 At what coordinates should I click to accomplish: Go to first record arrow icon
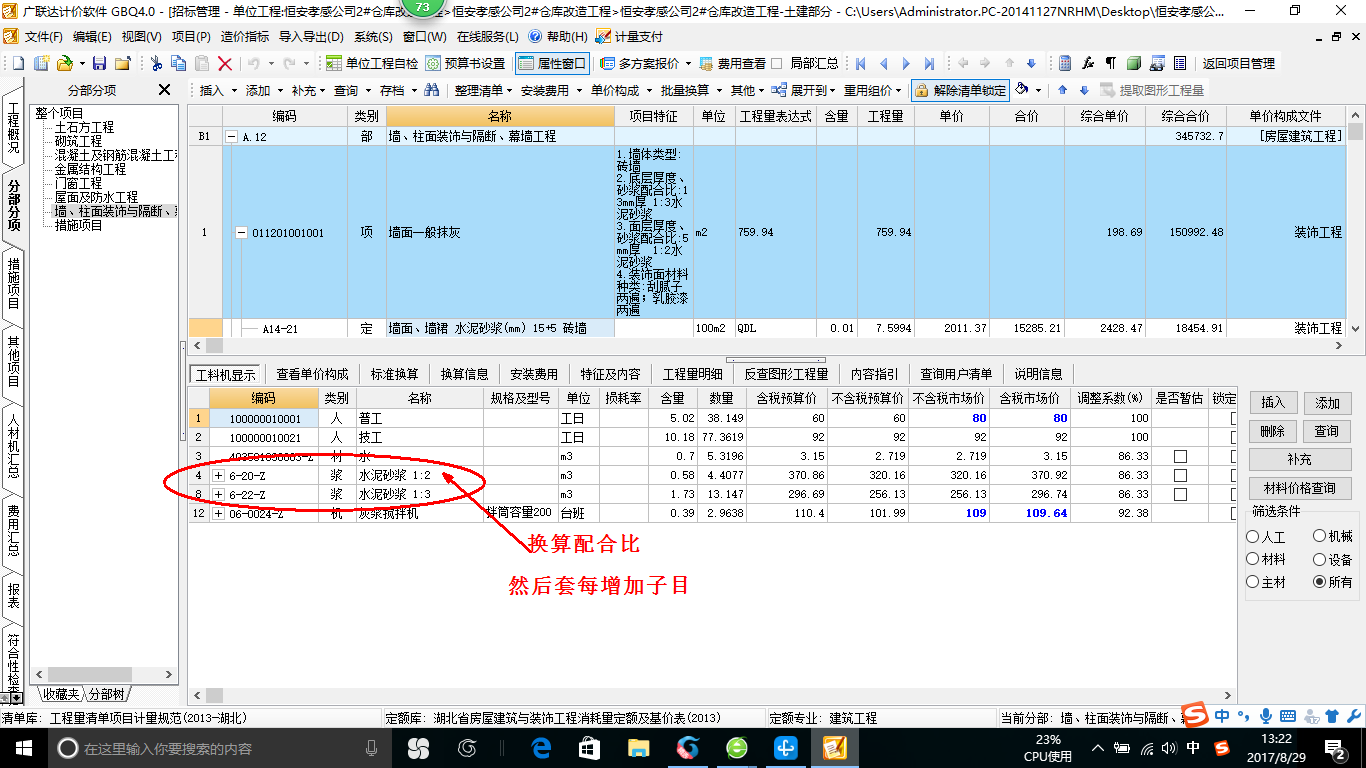coord(860,63)
